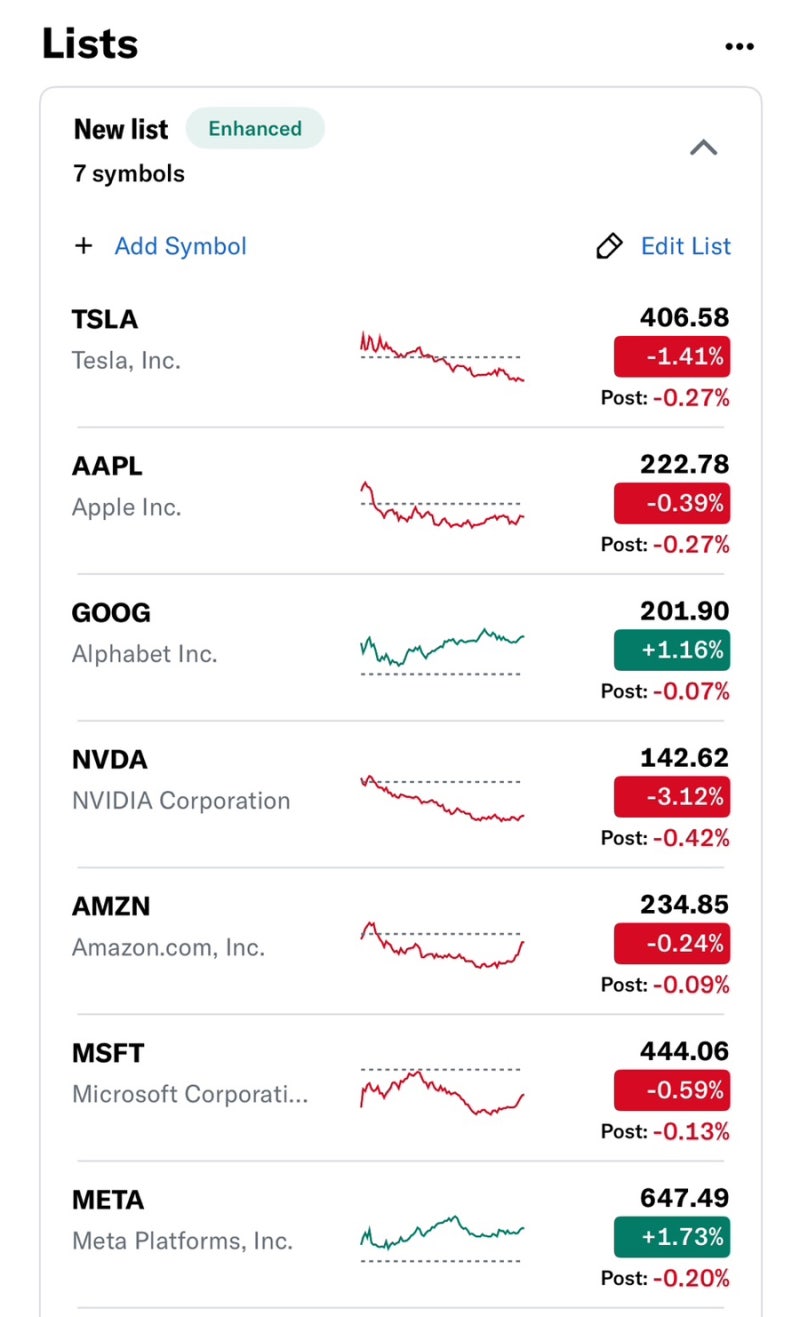800x1317 pixels.
Task: Toggle the GOOG +1.16% change badge
Action: 672,650
